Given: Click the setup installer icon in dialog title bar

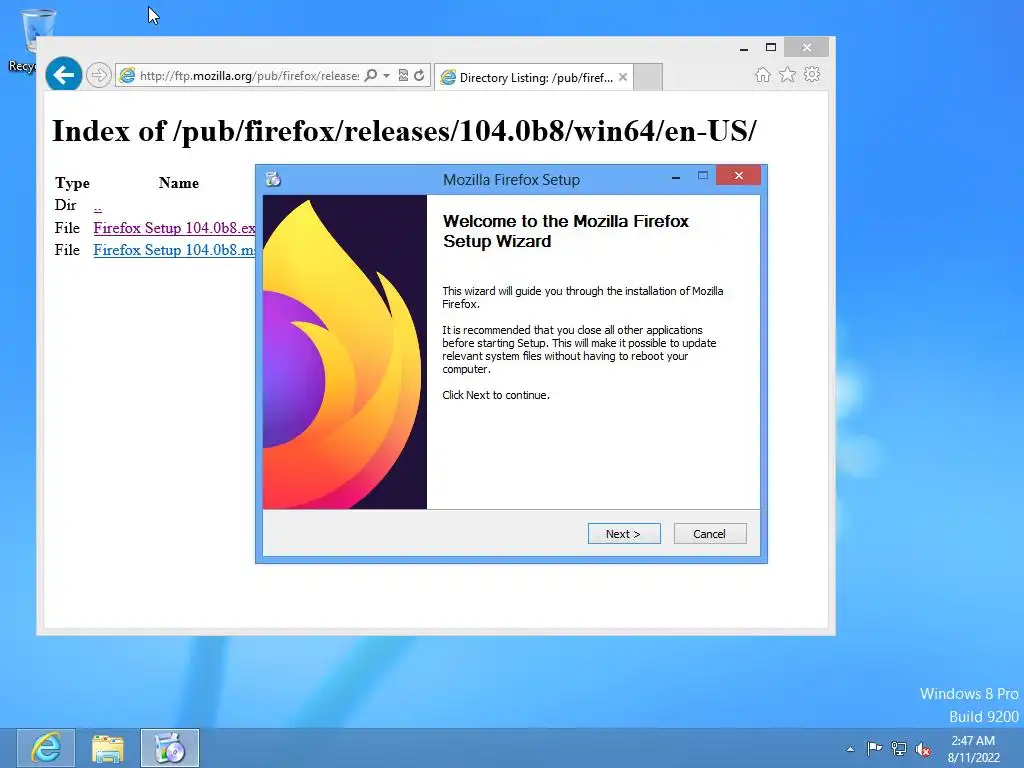Looking at the screenshot, I should 273,179.
